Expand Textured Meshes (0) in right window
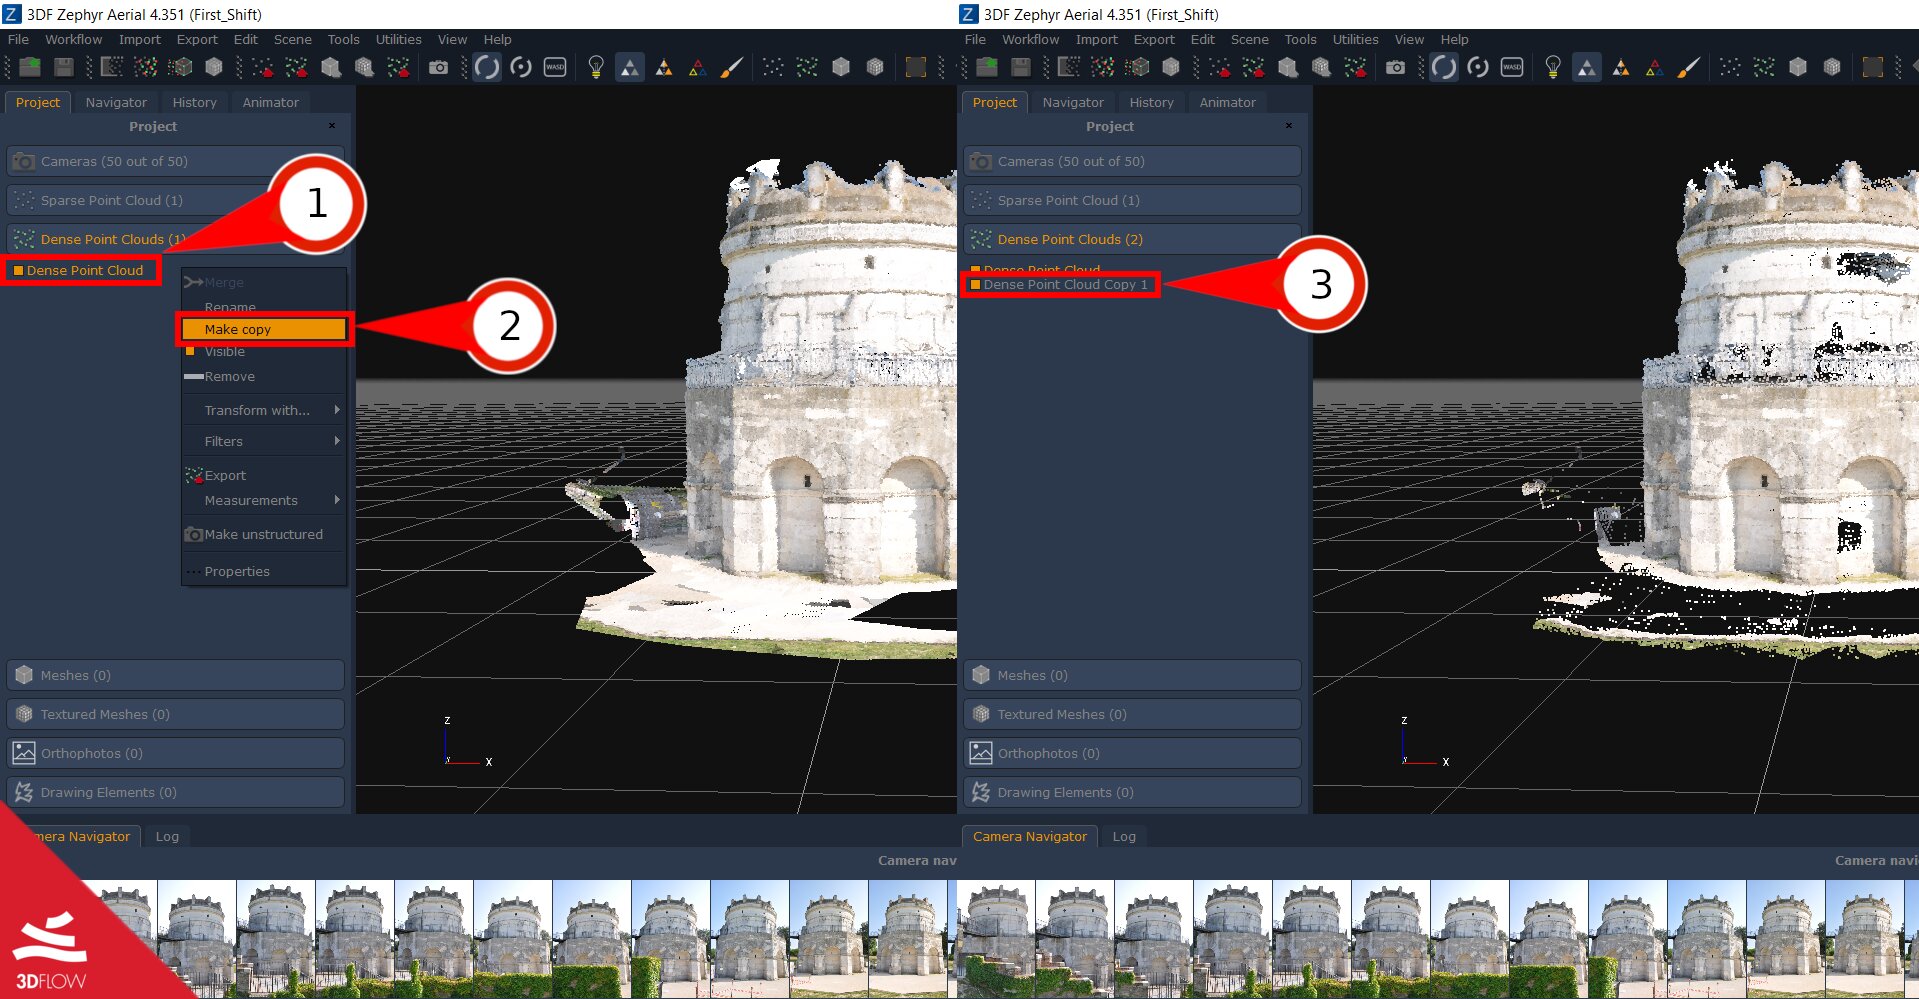 (x=1132, y=714)
